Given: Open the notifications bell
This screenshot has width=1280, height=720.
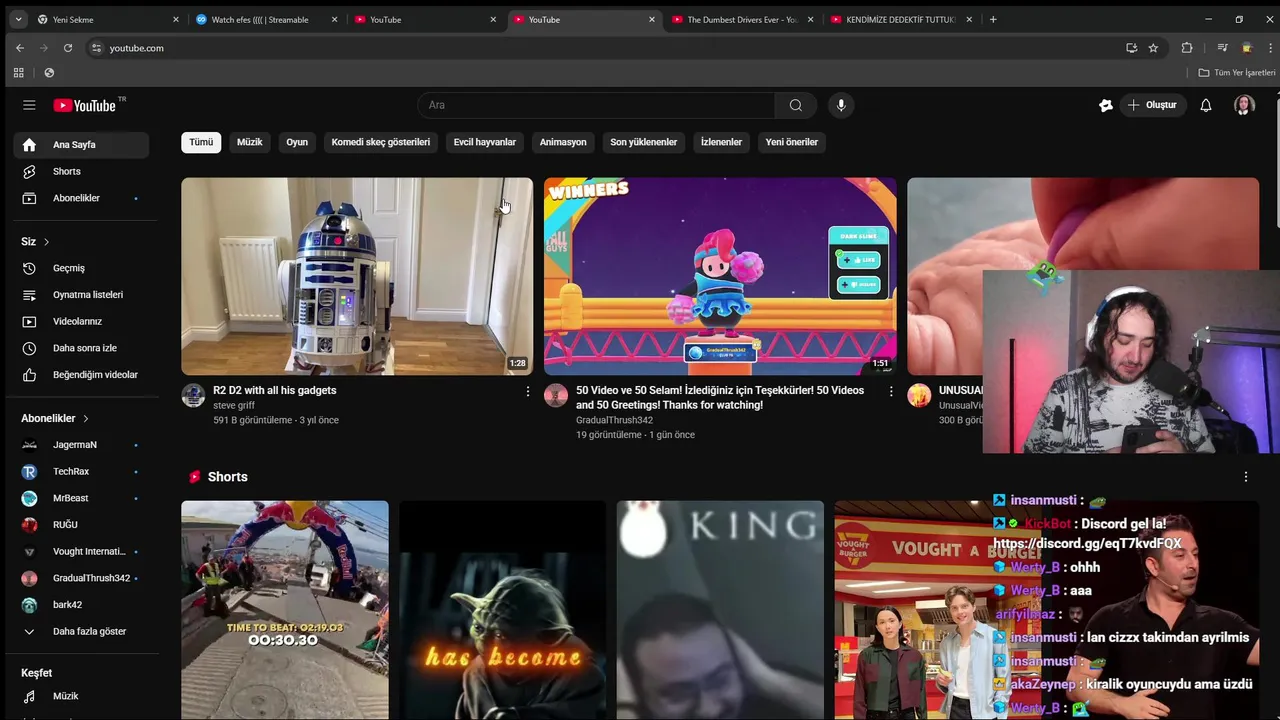Looking at the screenshot, I should point(1206,105).
